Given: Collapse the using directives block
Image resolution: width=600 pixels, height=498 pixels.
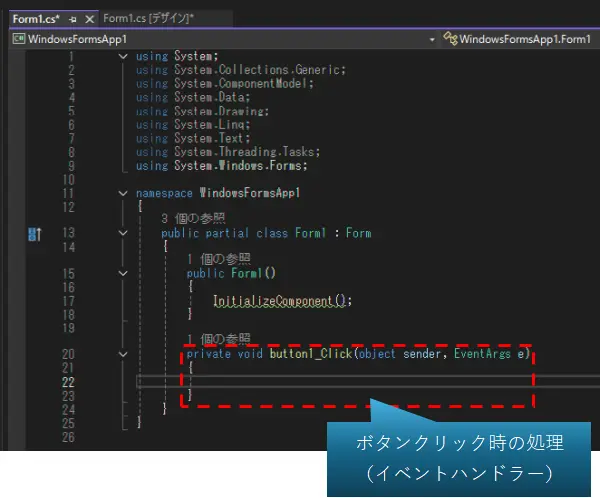Looking at the screenshot, I should 123,57.
